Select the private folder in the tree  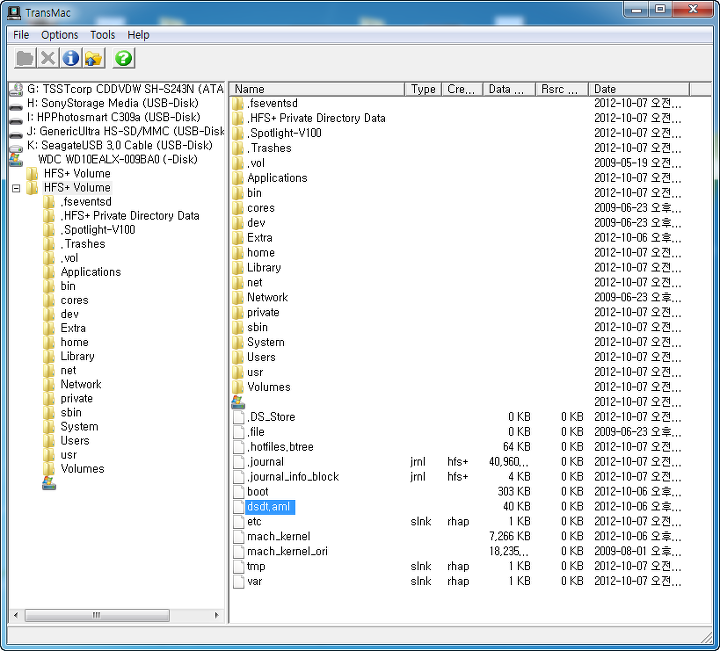click(x=77, y=398)
